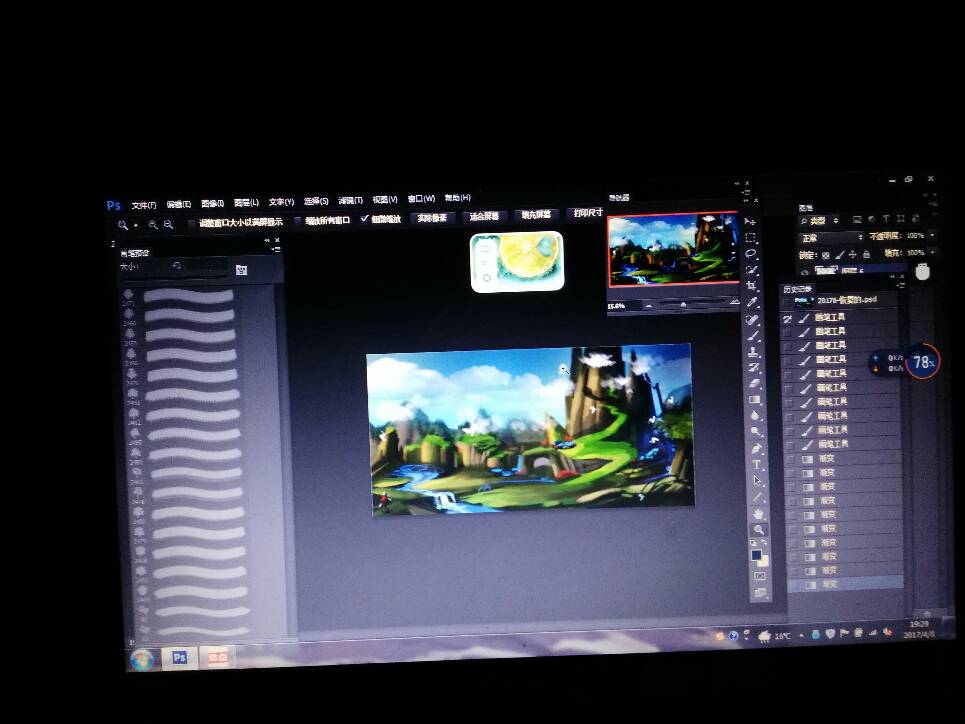This screenshot has width=965, height=724.
Task: Select the Healing Brush tool
Action: click(x=752, y=319)
